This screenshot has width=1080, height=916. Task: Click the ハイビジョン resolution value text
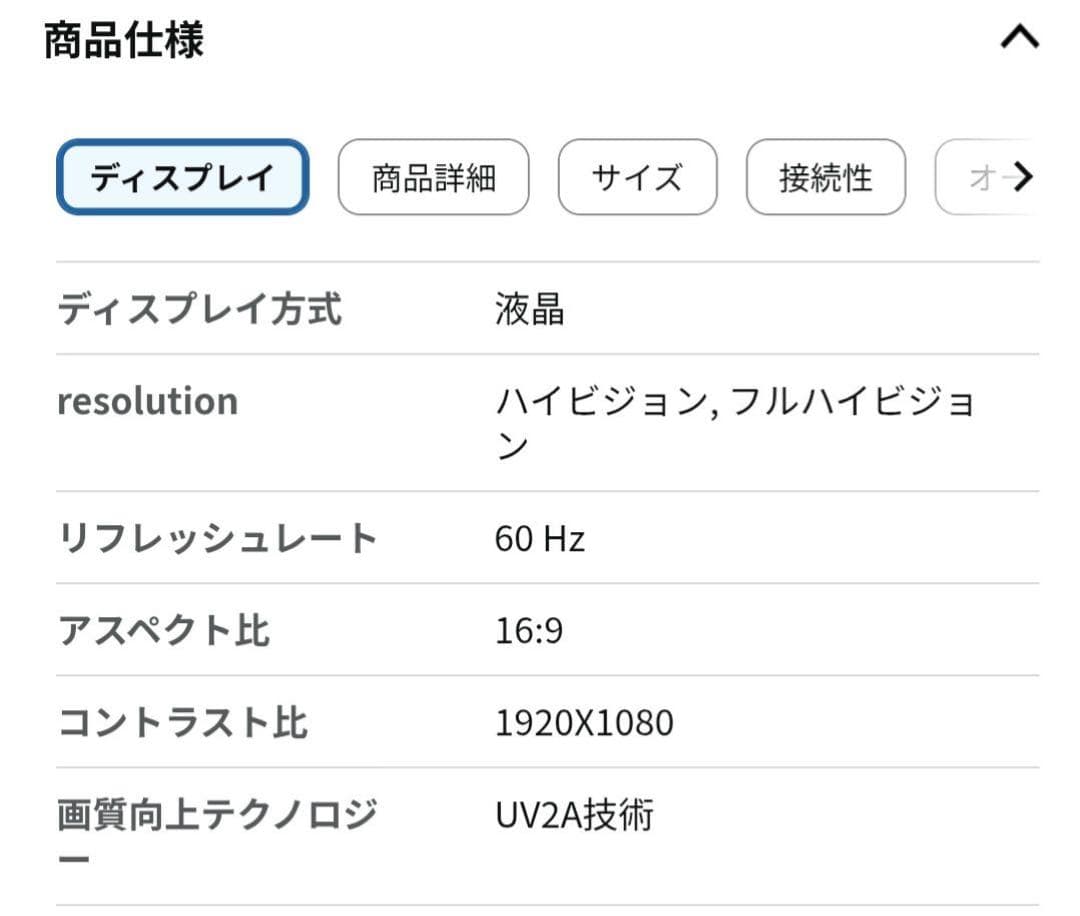(738, 401)
